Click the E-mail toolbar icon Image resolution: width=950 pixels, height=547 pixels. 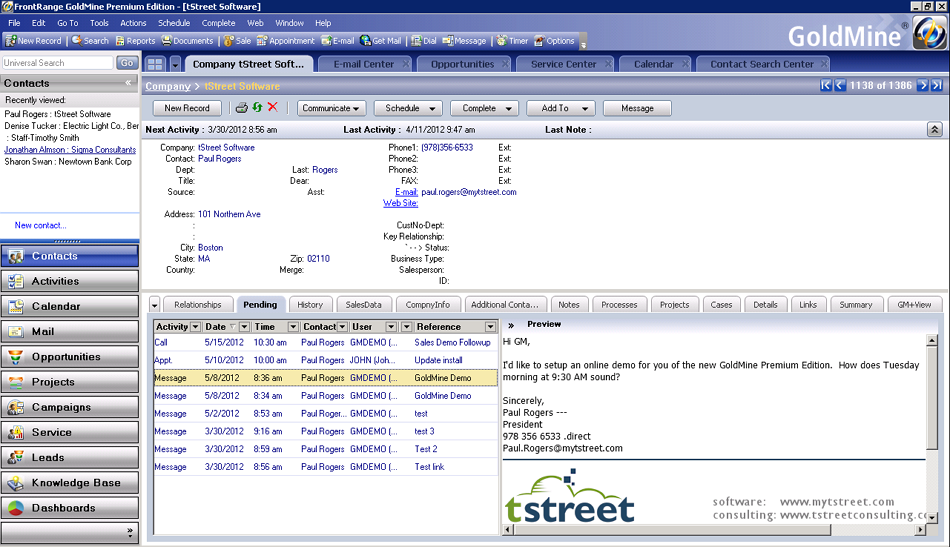(x=337, y=41)
